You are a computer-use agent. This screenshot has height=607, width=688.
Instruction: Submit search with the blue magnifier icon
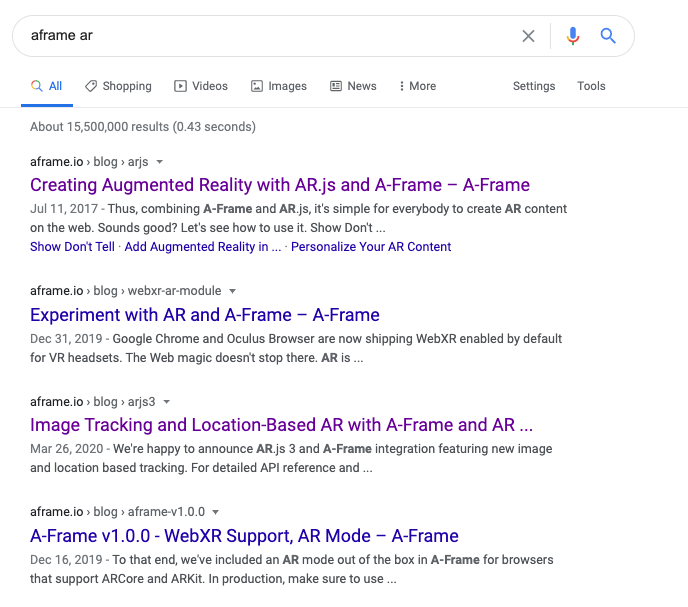click(x=608, y=36)
